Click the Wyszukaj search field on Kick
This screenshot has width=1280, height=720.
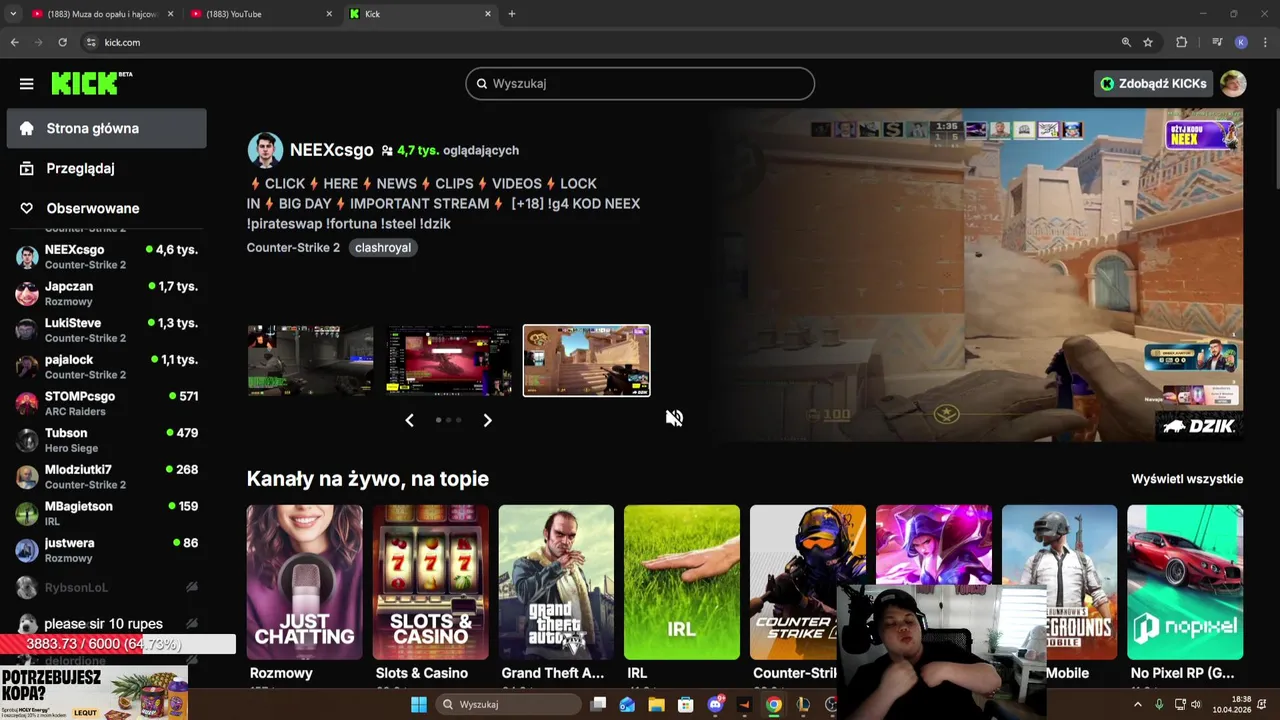click(640, 84)
